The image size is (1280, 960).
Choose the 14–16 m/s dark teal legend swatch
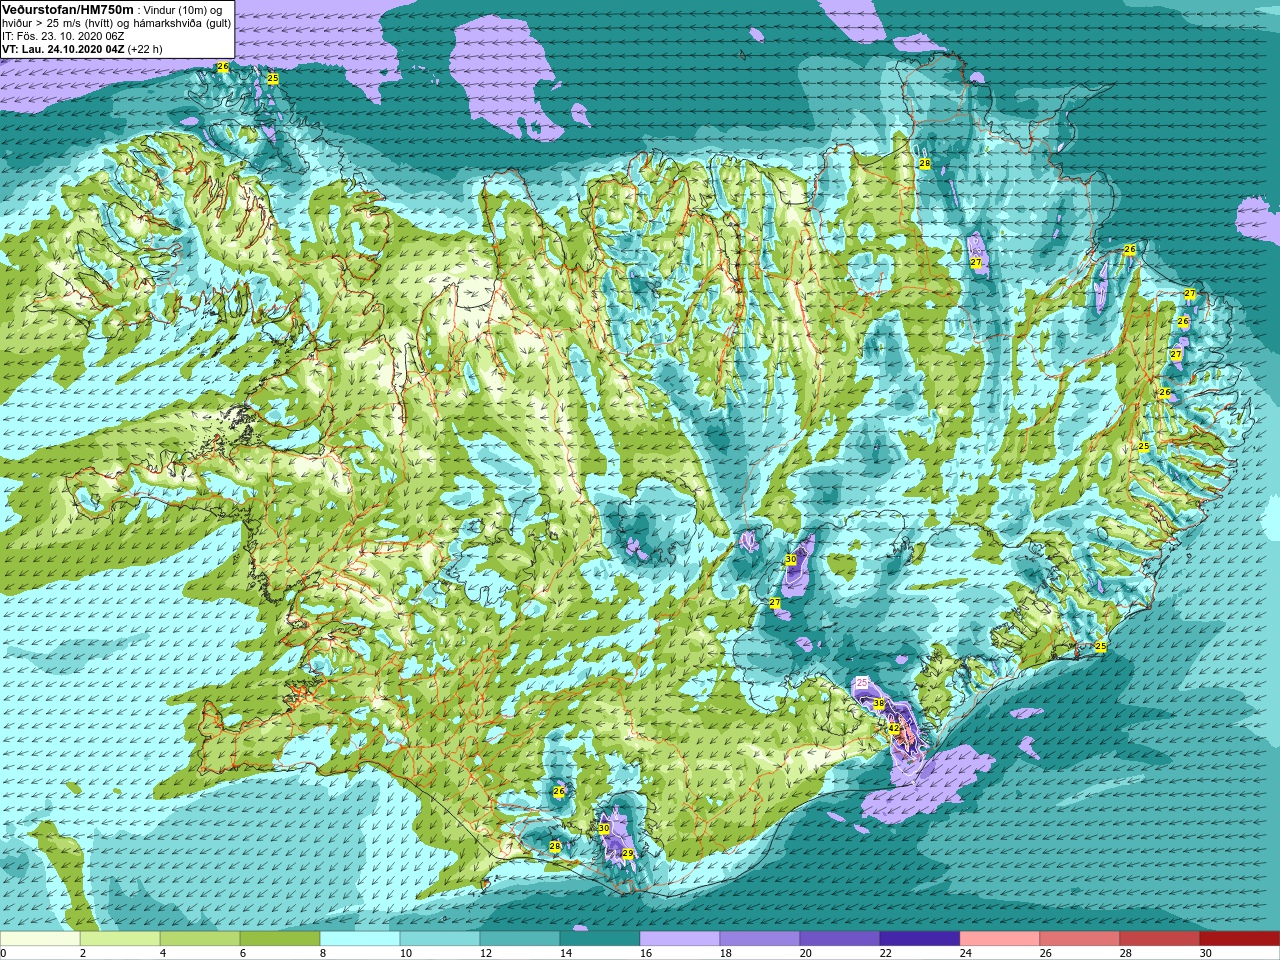600,938
